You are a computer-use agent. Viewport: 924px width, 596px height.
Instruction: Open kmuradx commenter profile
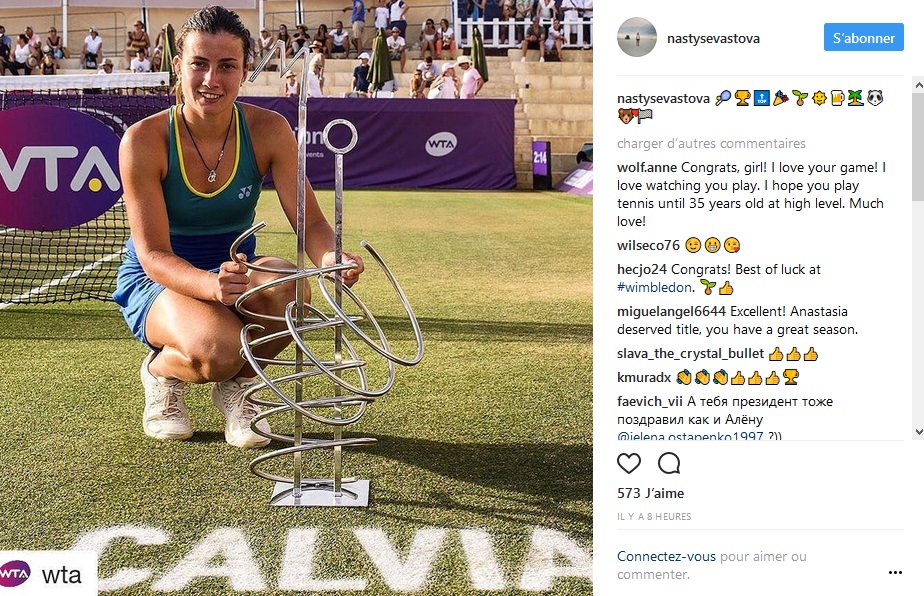644,377
